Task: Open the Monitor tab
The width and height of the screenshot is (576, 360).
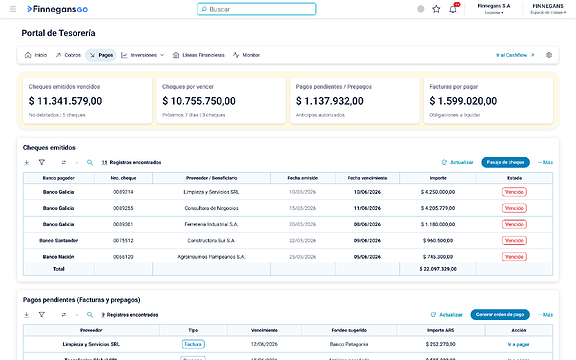Action: point(246,55)
